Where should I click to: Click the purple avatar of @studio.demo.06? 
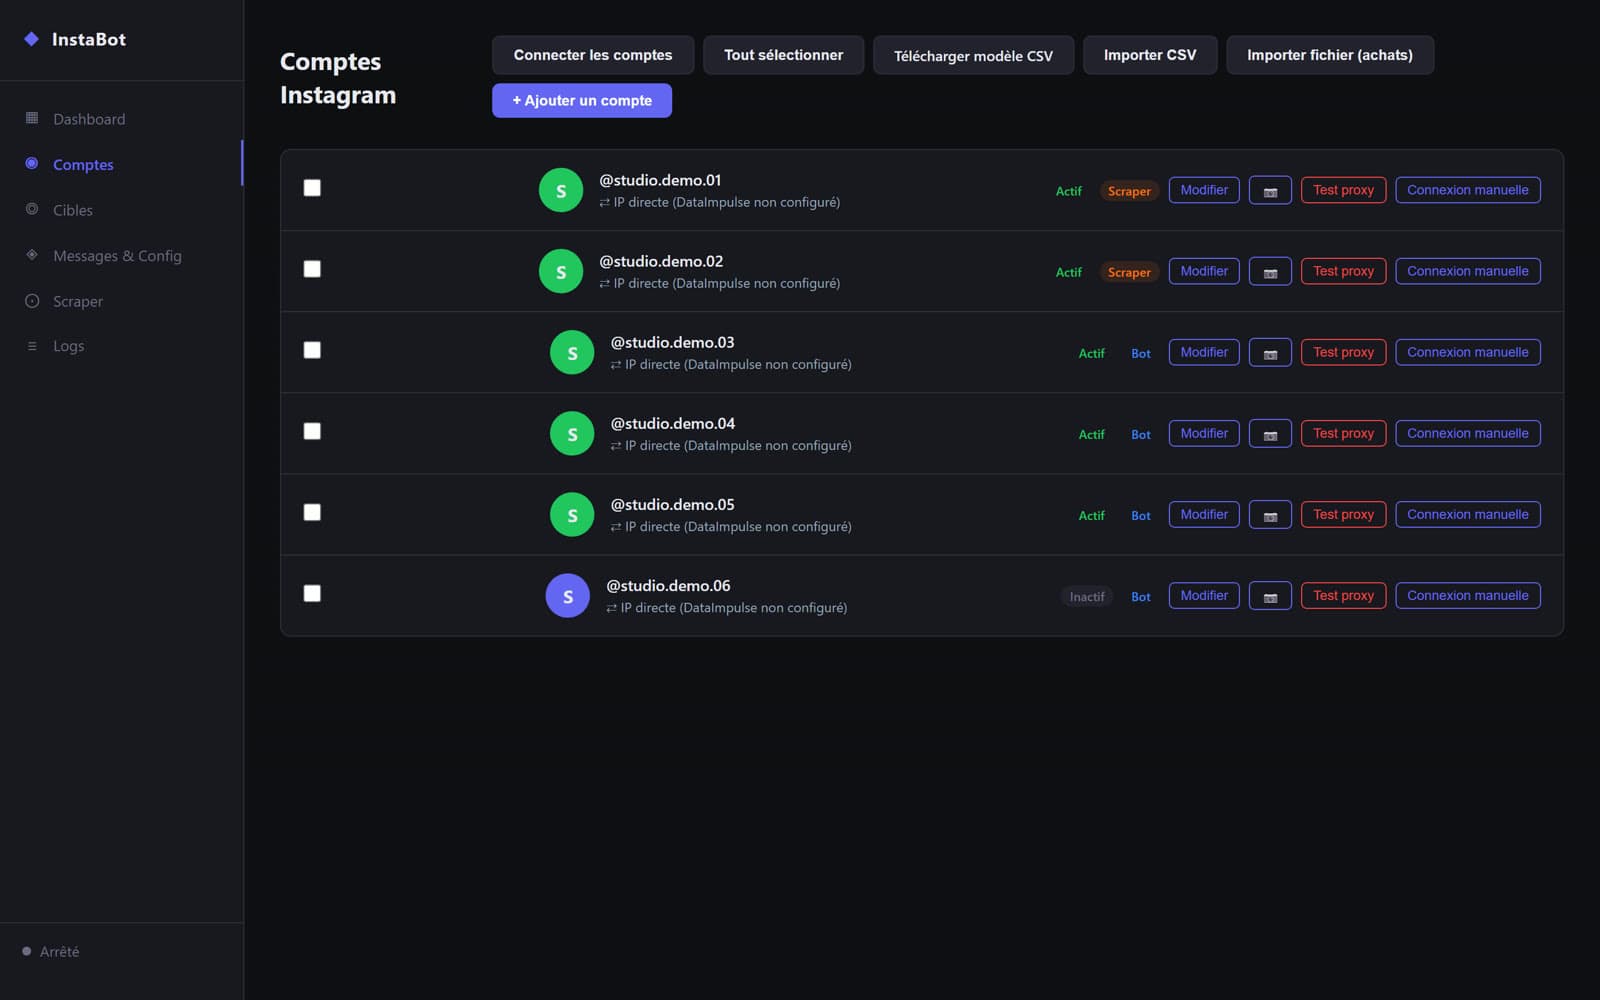[567, 595]
